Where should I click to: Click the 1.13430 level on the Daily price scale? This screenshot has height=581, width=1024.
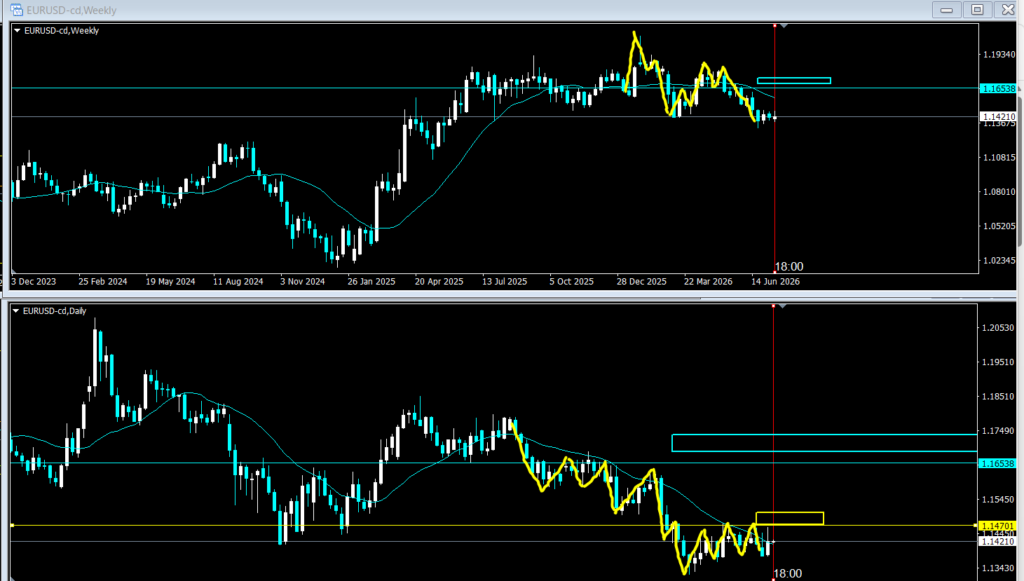(998, 569)
